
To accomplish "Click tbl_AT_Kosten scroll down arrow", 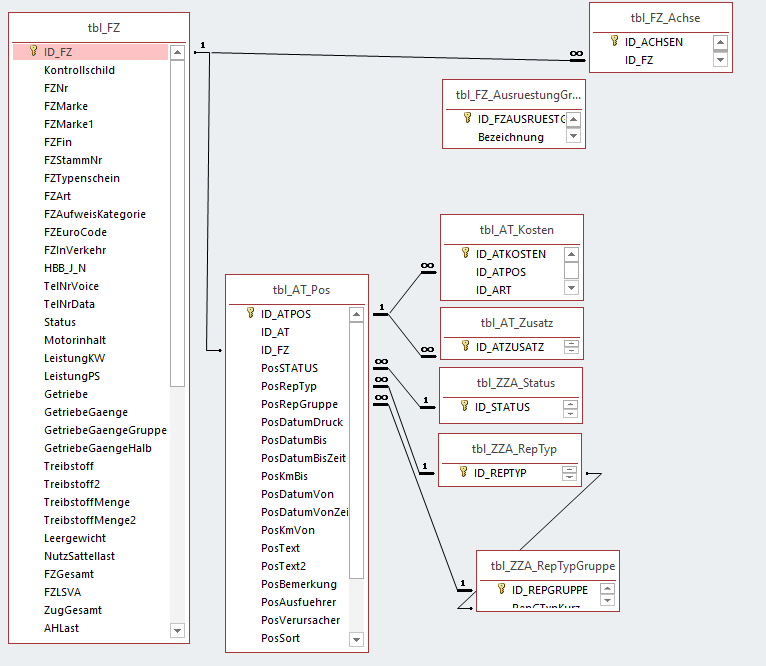I will pos(571,287).
